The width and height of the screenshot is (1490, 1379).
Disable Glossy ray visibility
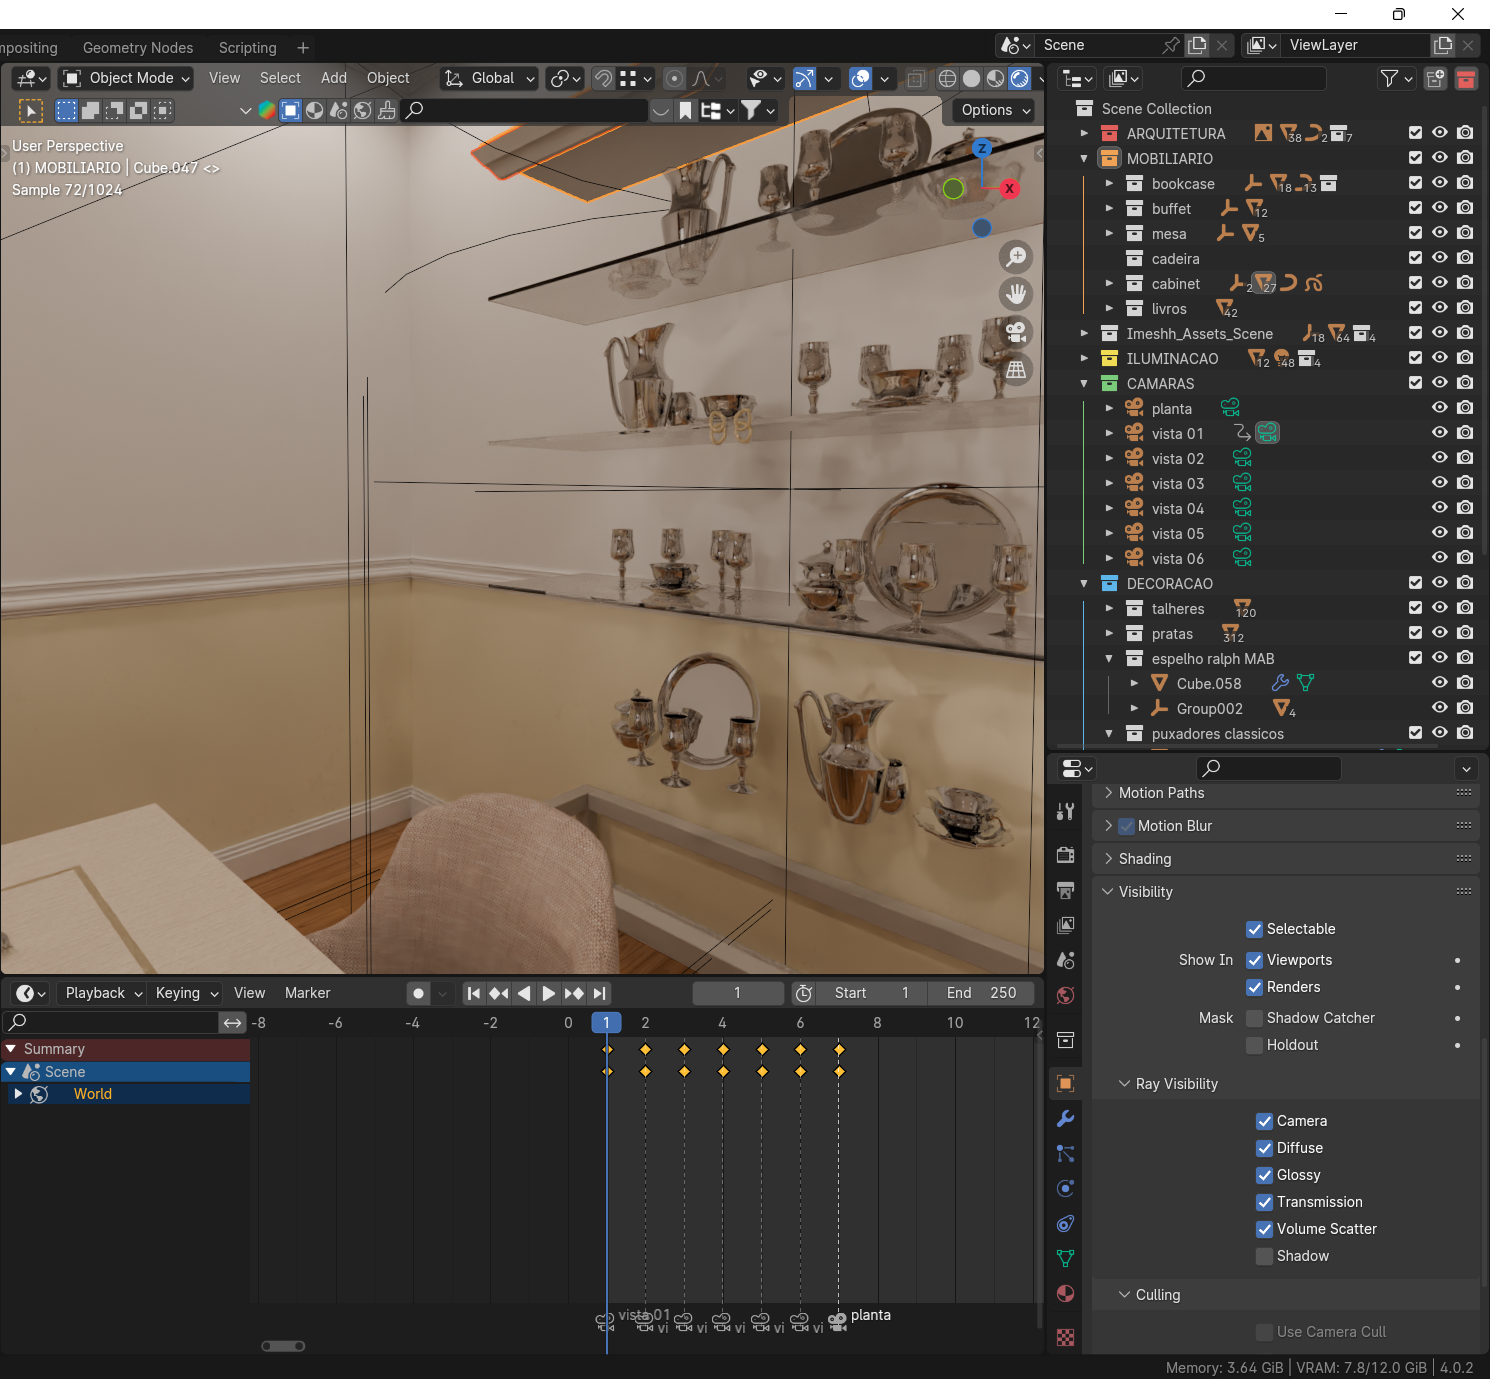(x=1264, y=1175)
